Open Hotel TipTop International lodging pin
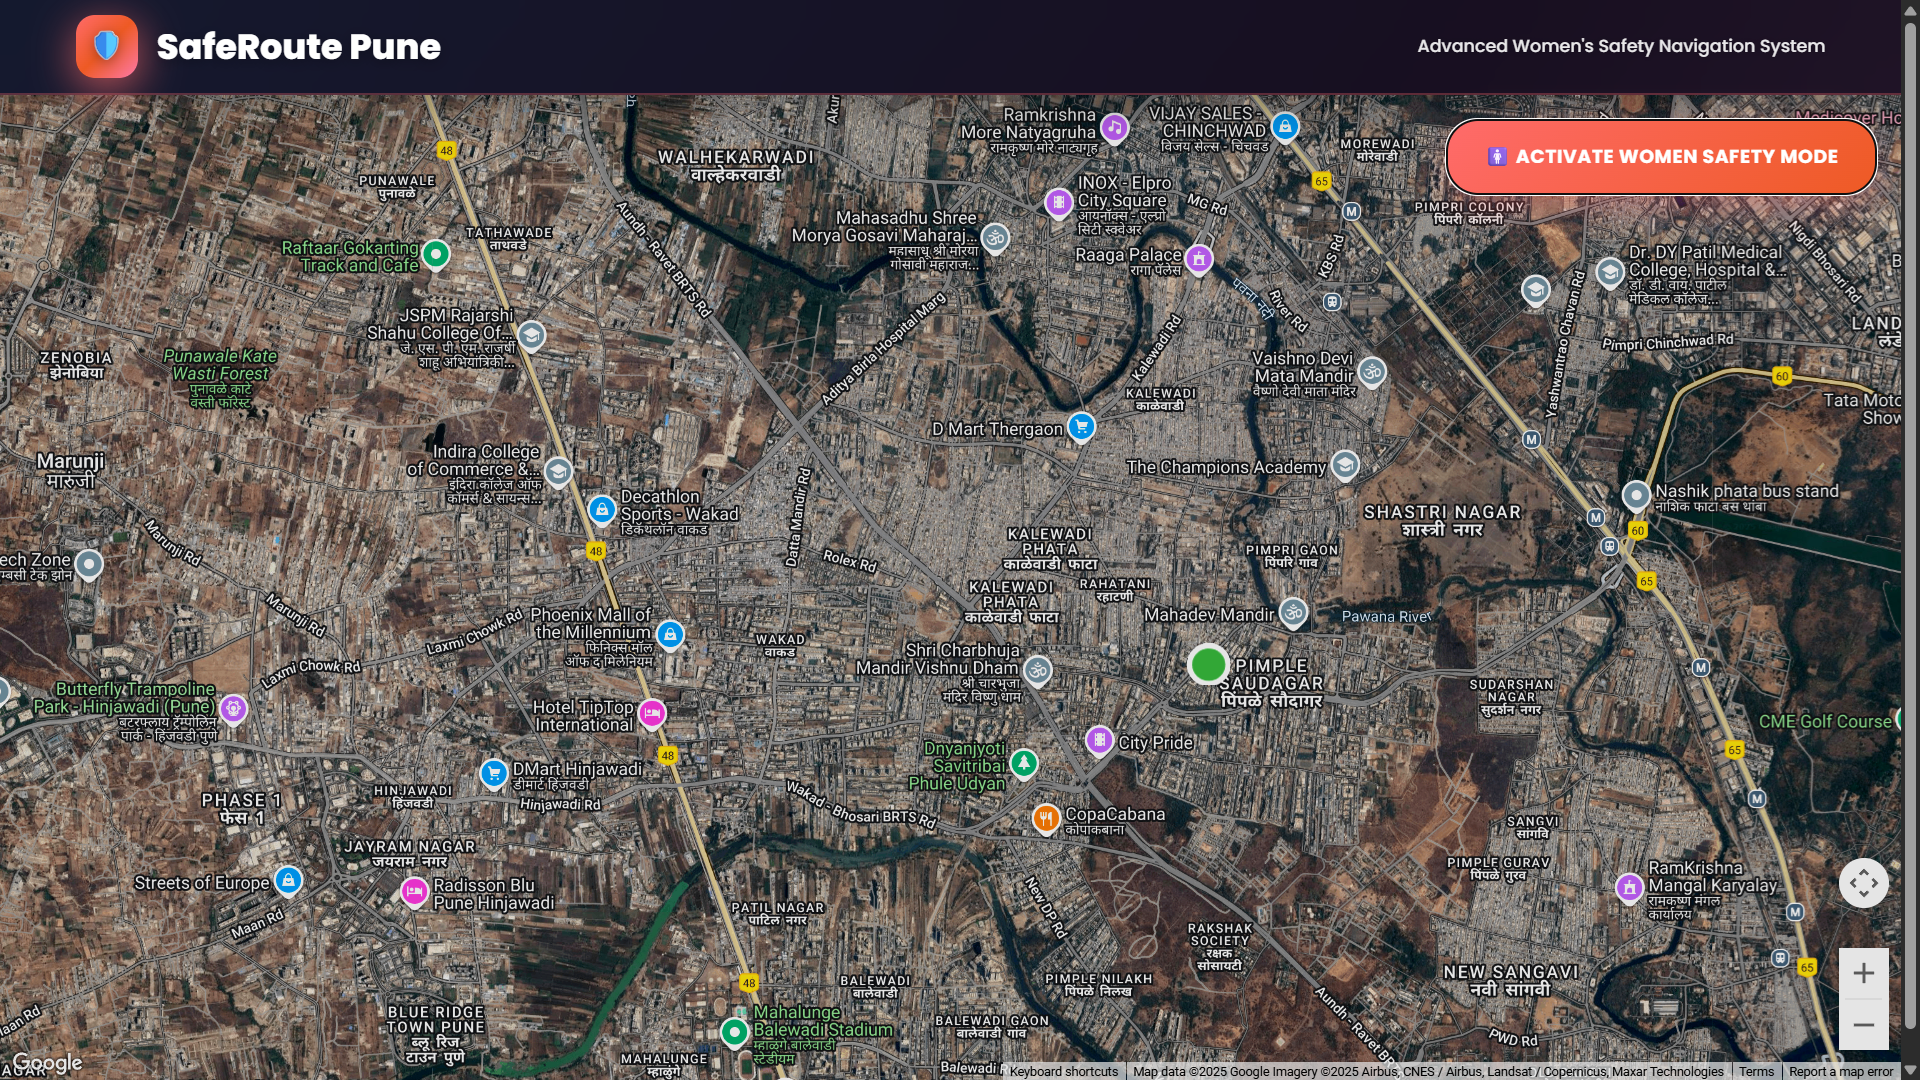The width and height of the screenshot is (1920, 1080). pyautogui.click(x=652, y=713)
